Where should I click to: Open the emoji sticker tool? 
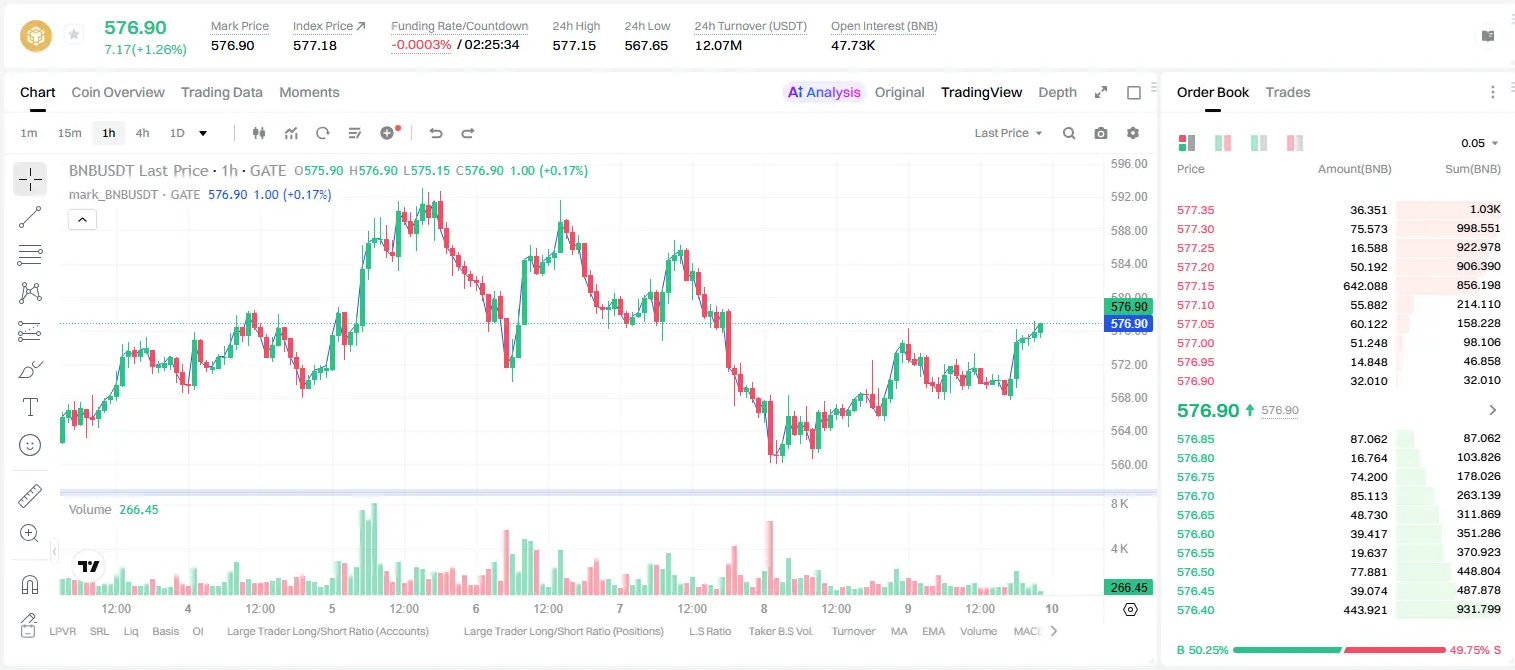coord(30,445)
